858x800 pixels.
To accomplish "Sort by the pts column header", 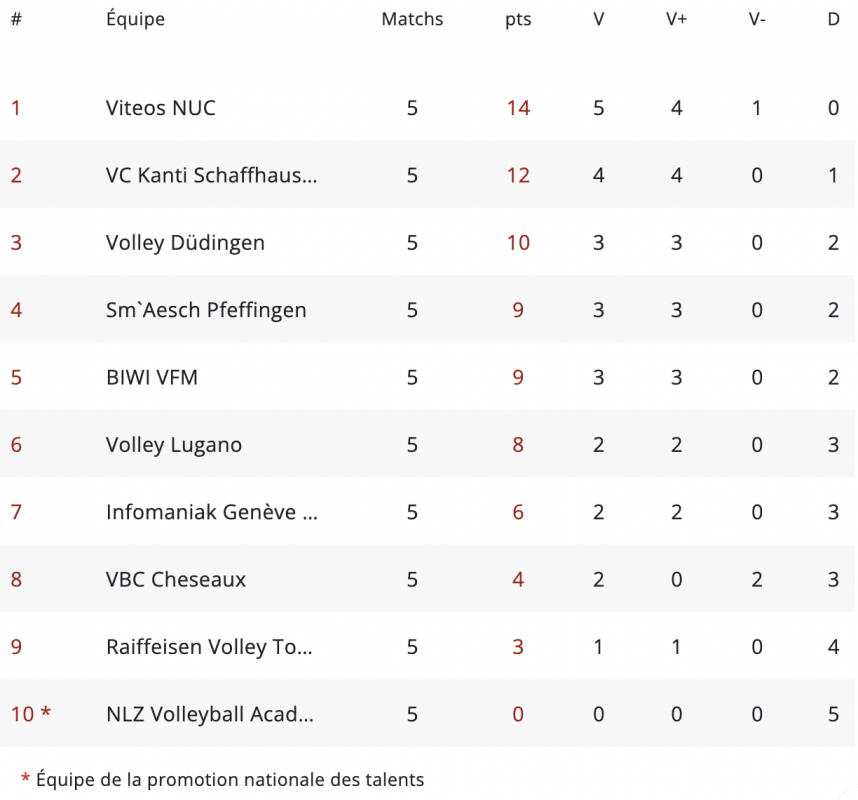I will point(518,20).
